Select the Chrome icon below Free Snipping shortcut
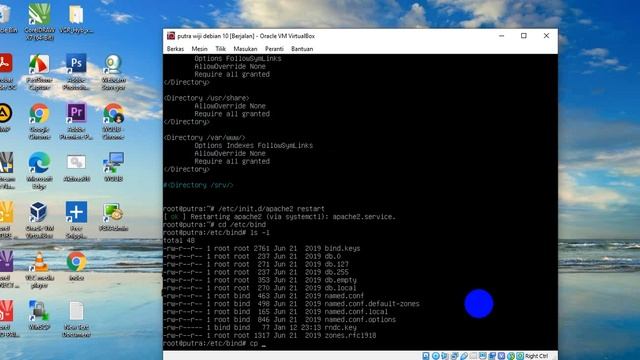 coord(76,266)
